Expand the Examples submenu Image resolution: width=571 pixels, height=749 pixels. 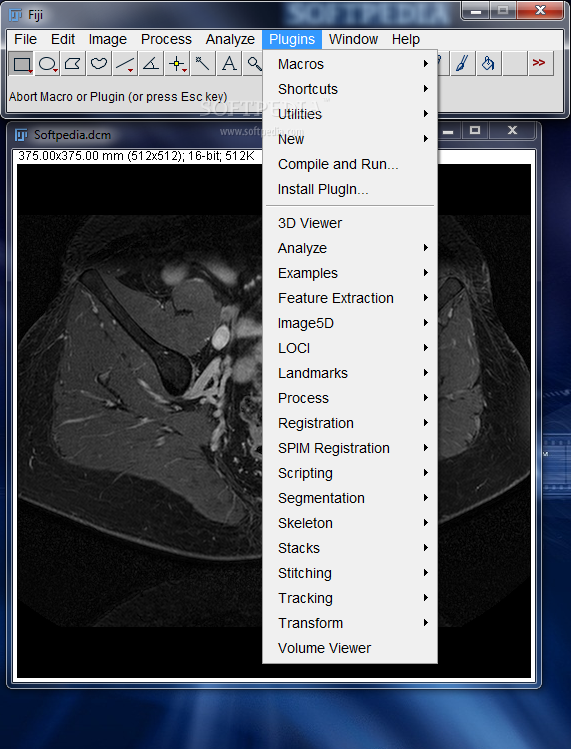(x=350, y=273)
